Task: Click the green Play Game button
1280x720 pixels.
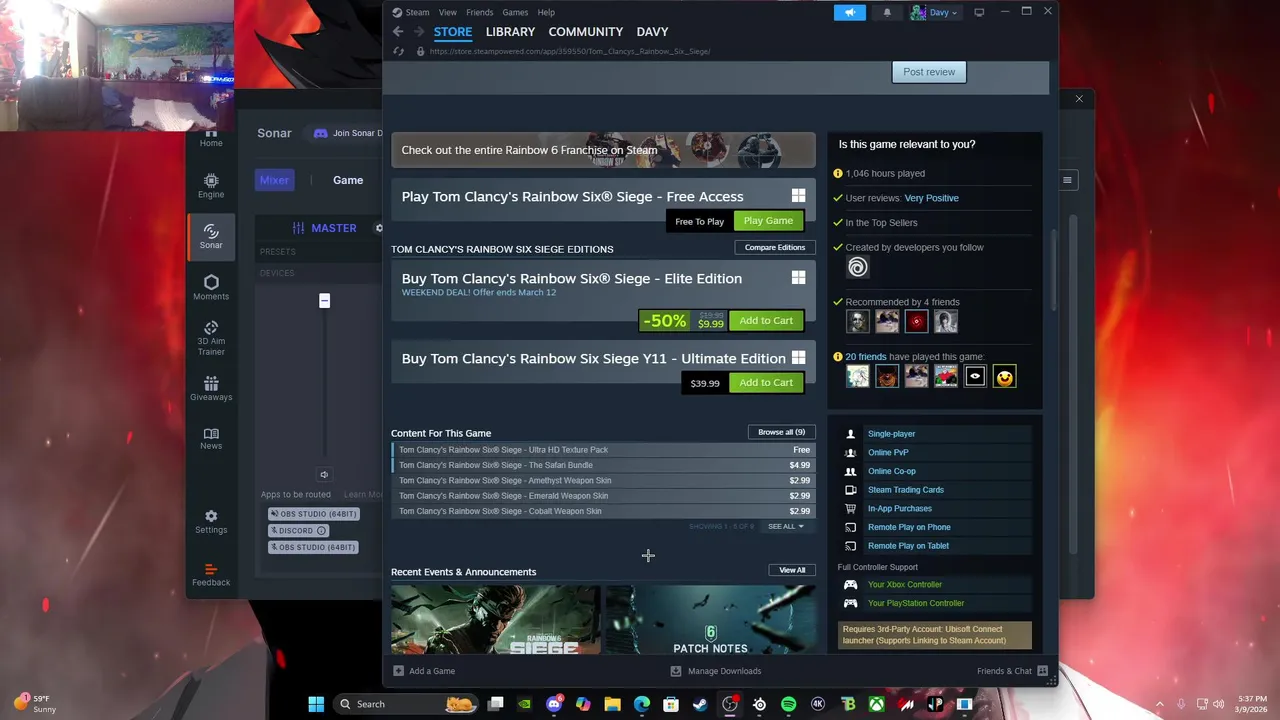Action: click(x=768, y=221)
